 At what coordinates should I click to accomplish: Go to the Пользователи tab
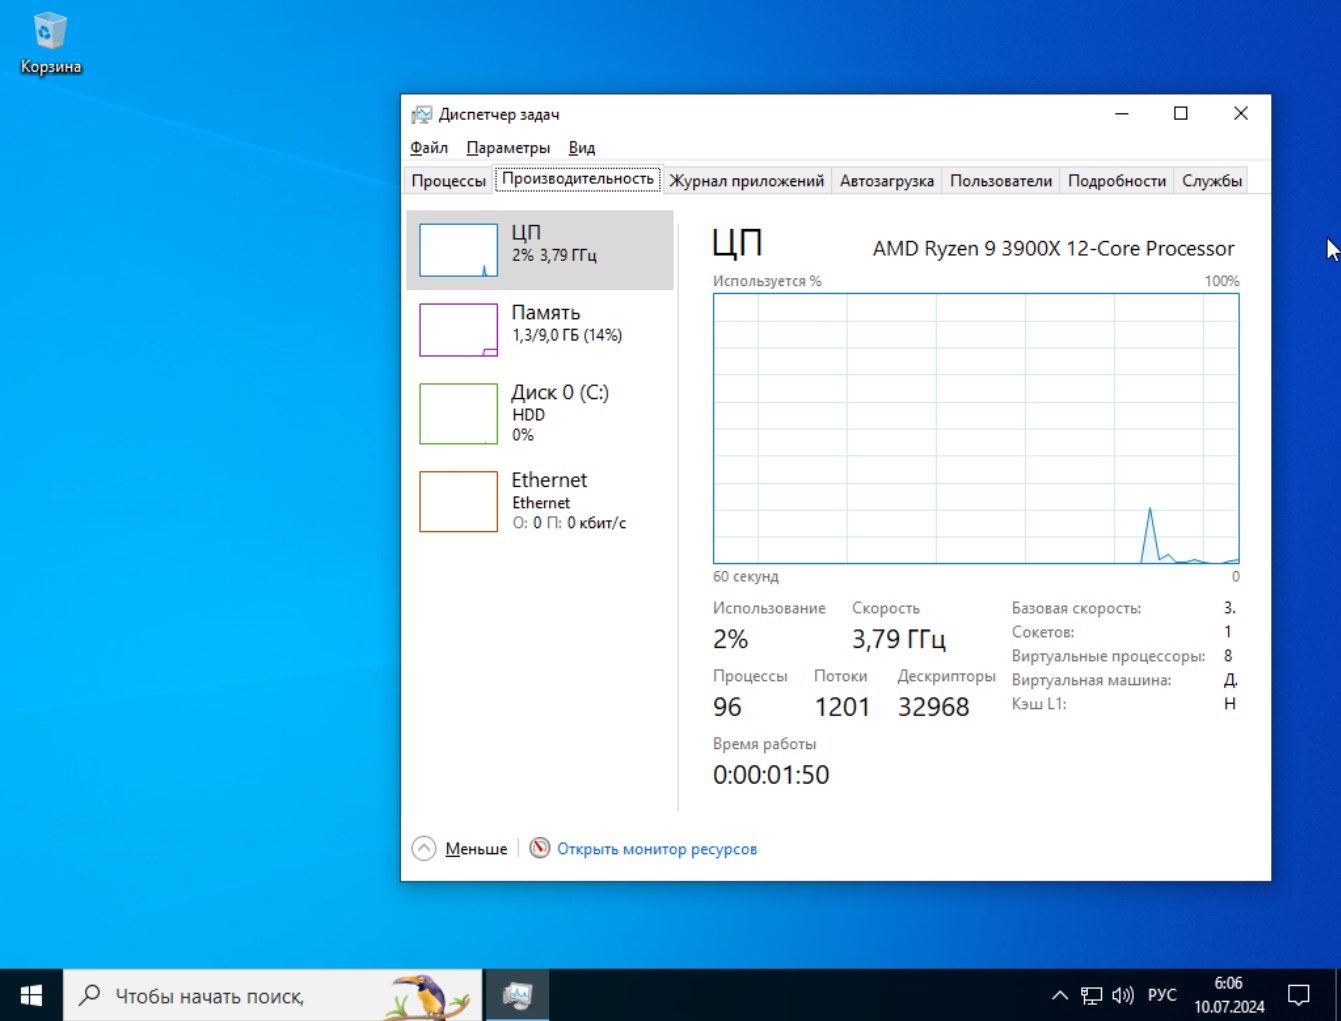coord(1001,181)
